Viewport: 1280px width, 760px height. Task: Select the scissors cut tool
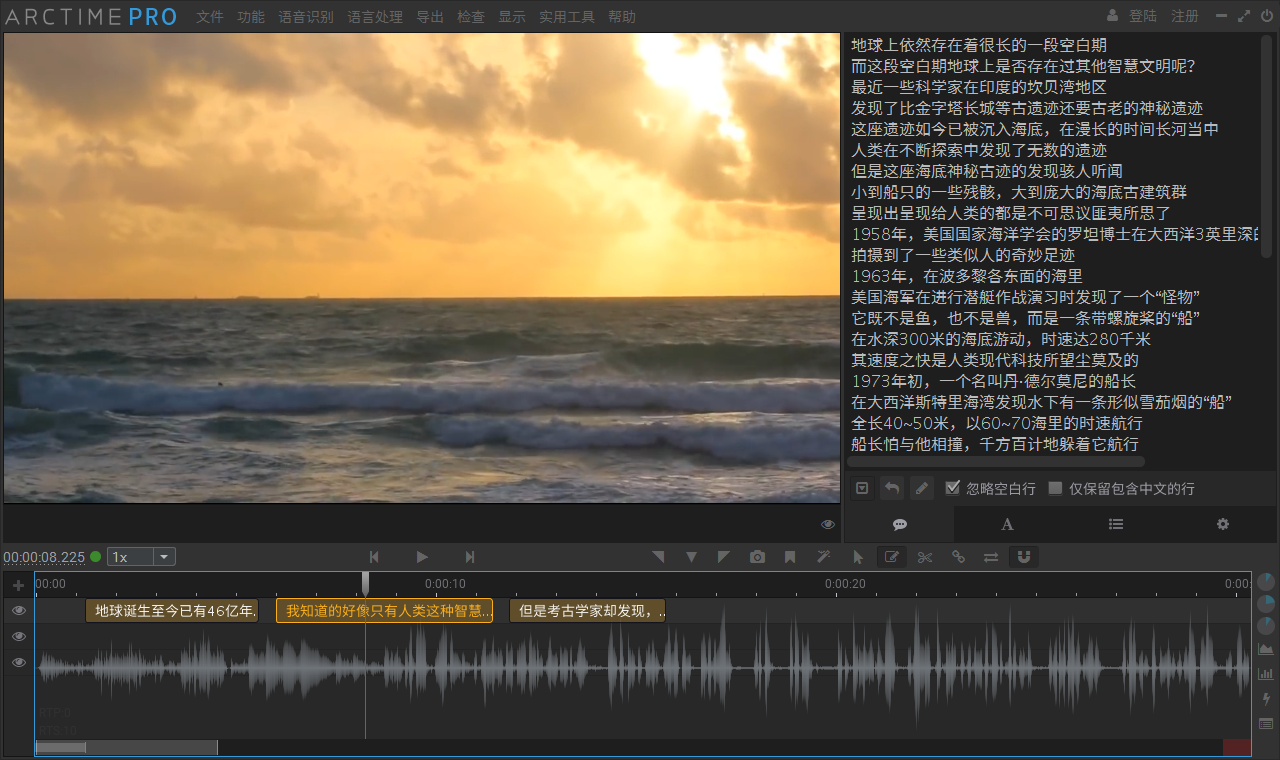click(925, 557)
